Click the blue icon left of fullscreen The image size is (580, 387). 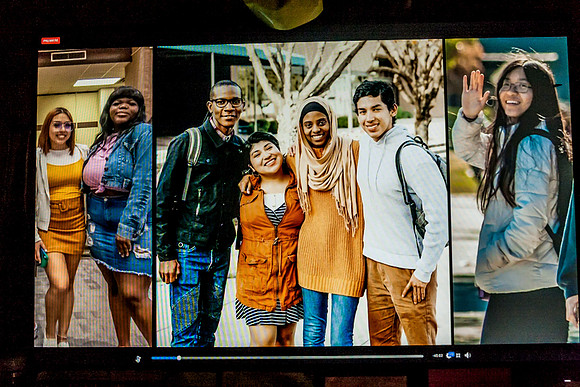click(450, 355)
